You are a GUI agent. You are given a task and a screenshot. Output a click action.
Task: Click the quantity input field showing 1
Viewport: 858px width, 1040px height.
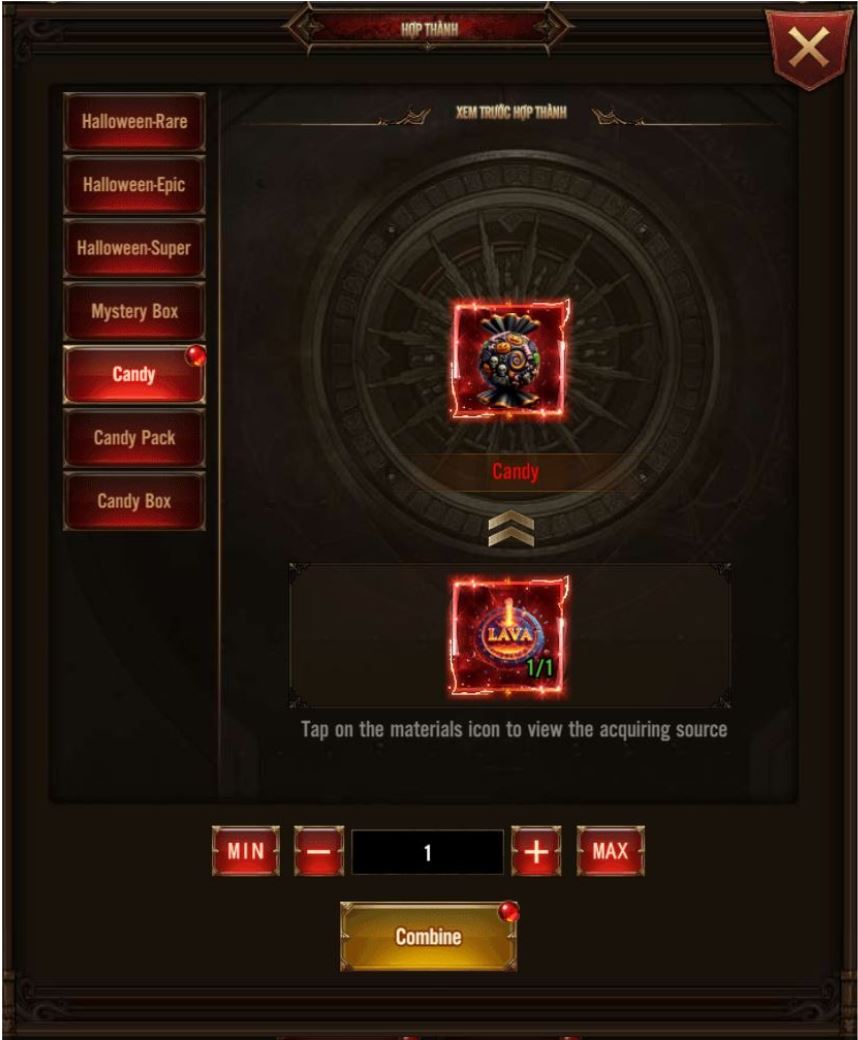(x=428, y=852)
